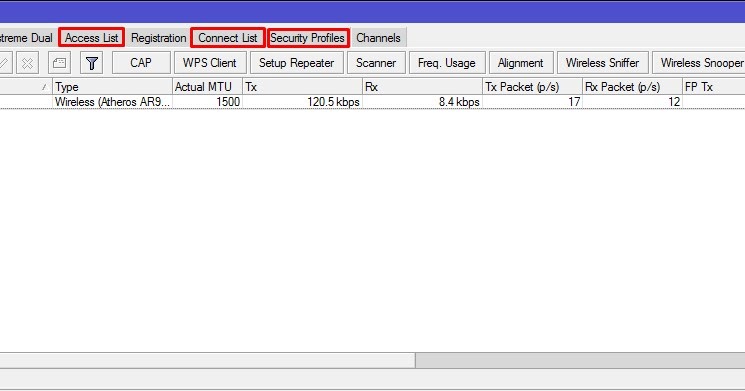745x391 pixels.
Task: Open the Alignment tool
Action: pyautogui.click(x=521, y=63)
